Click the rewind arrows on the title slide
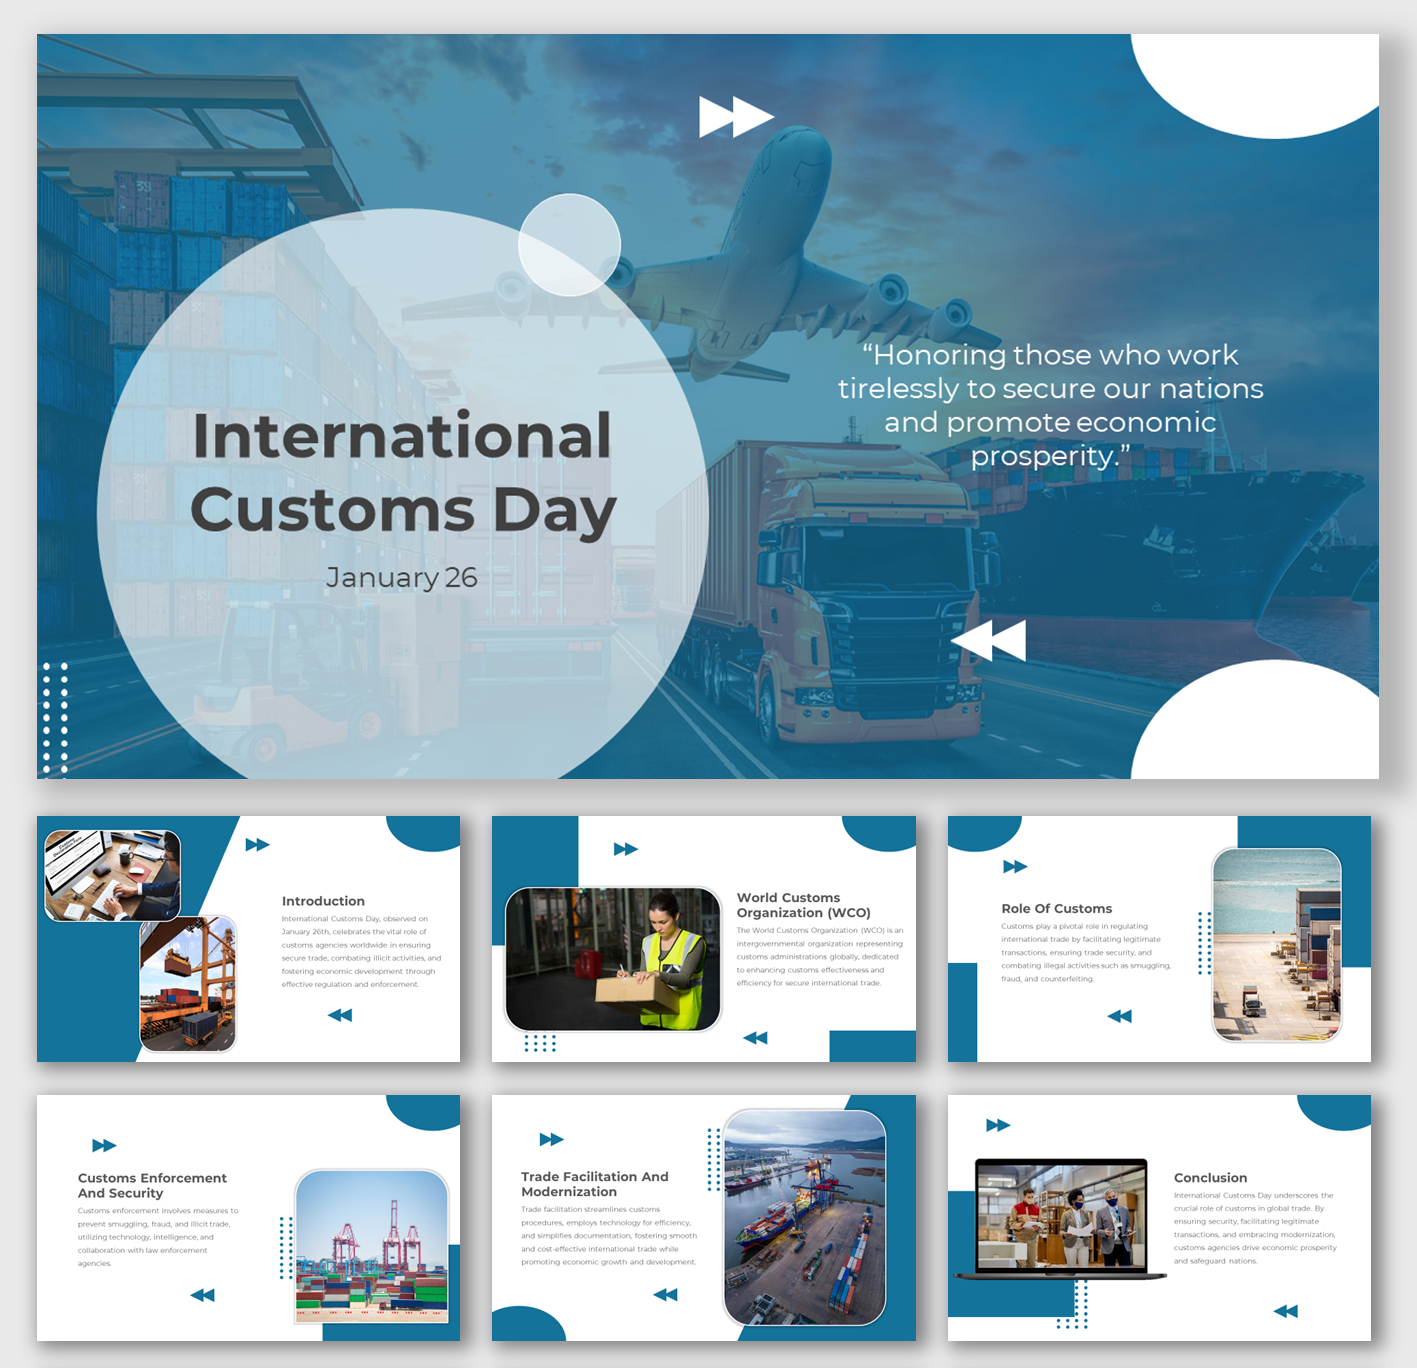The height and width of the screenshot is (1368, 1417). click(x=988, y=640)
